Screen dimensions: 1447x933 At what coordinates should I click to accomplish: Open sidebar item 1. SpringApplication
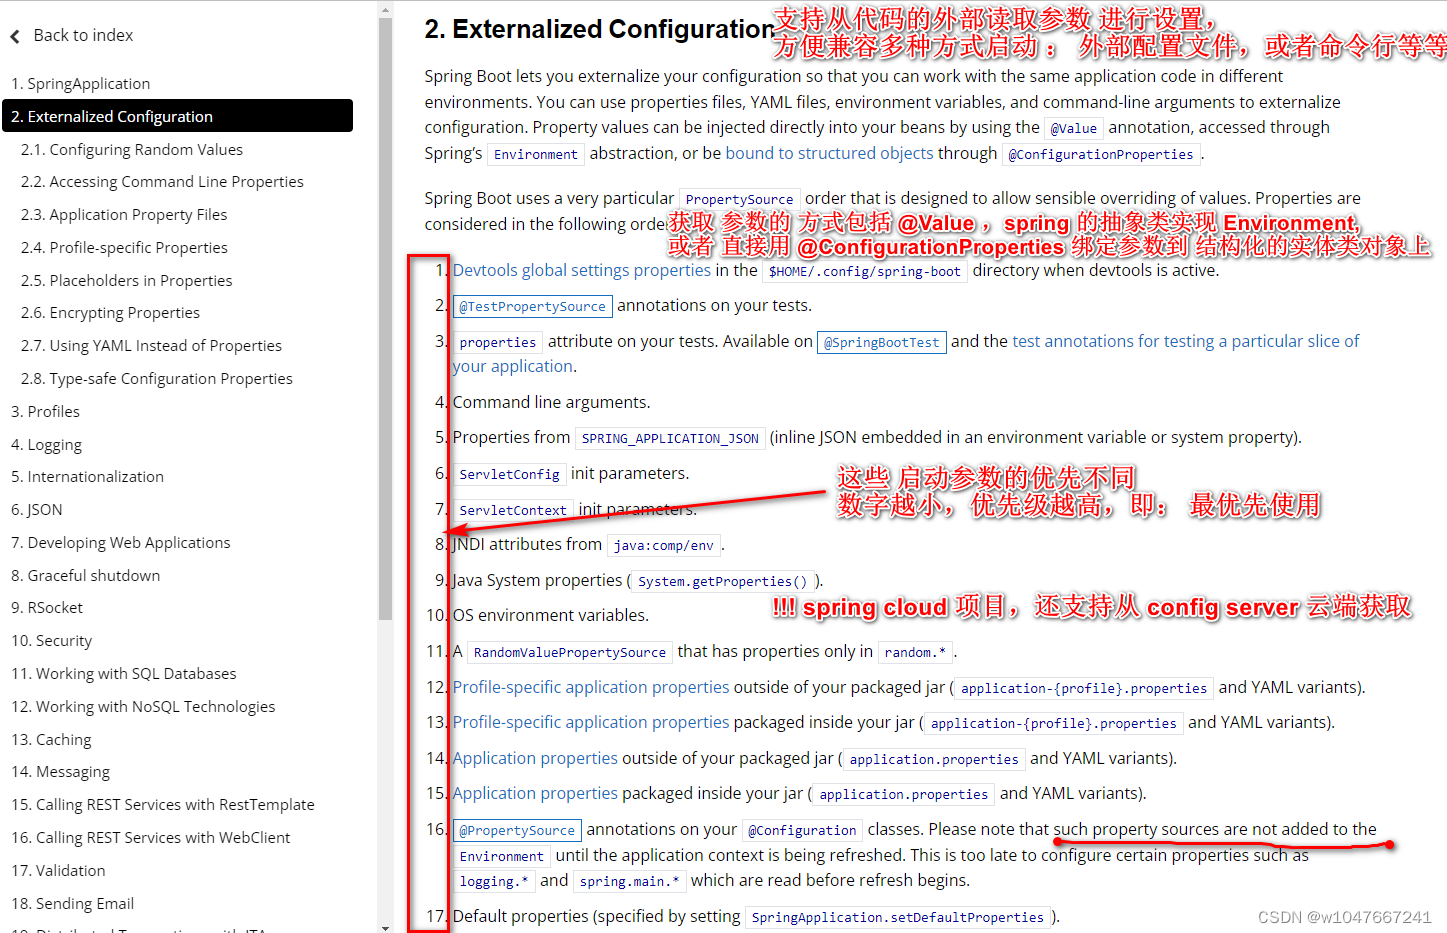81,84
